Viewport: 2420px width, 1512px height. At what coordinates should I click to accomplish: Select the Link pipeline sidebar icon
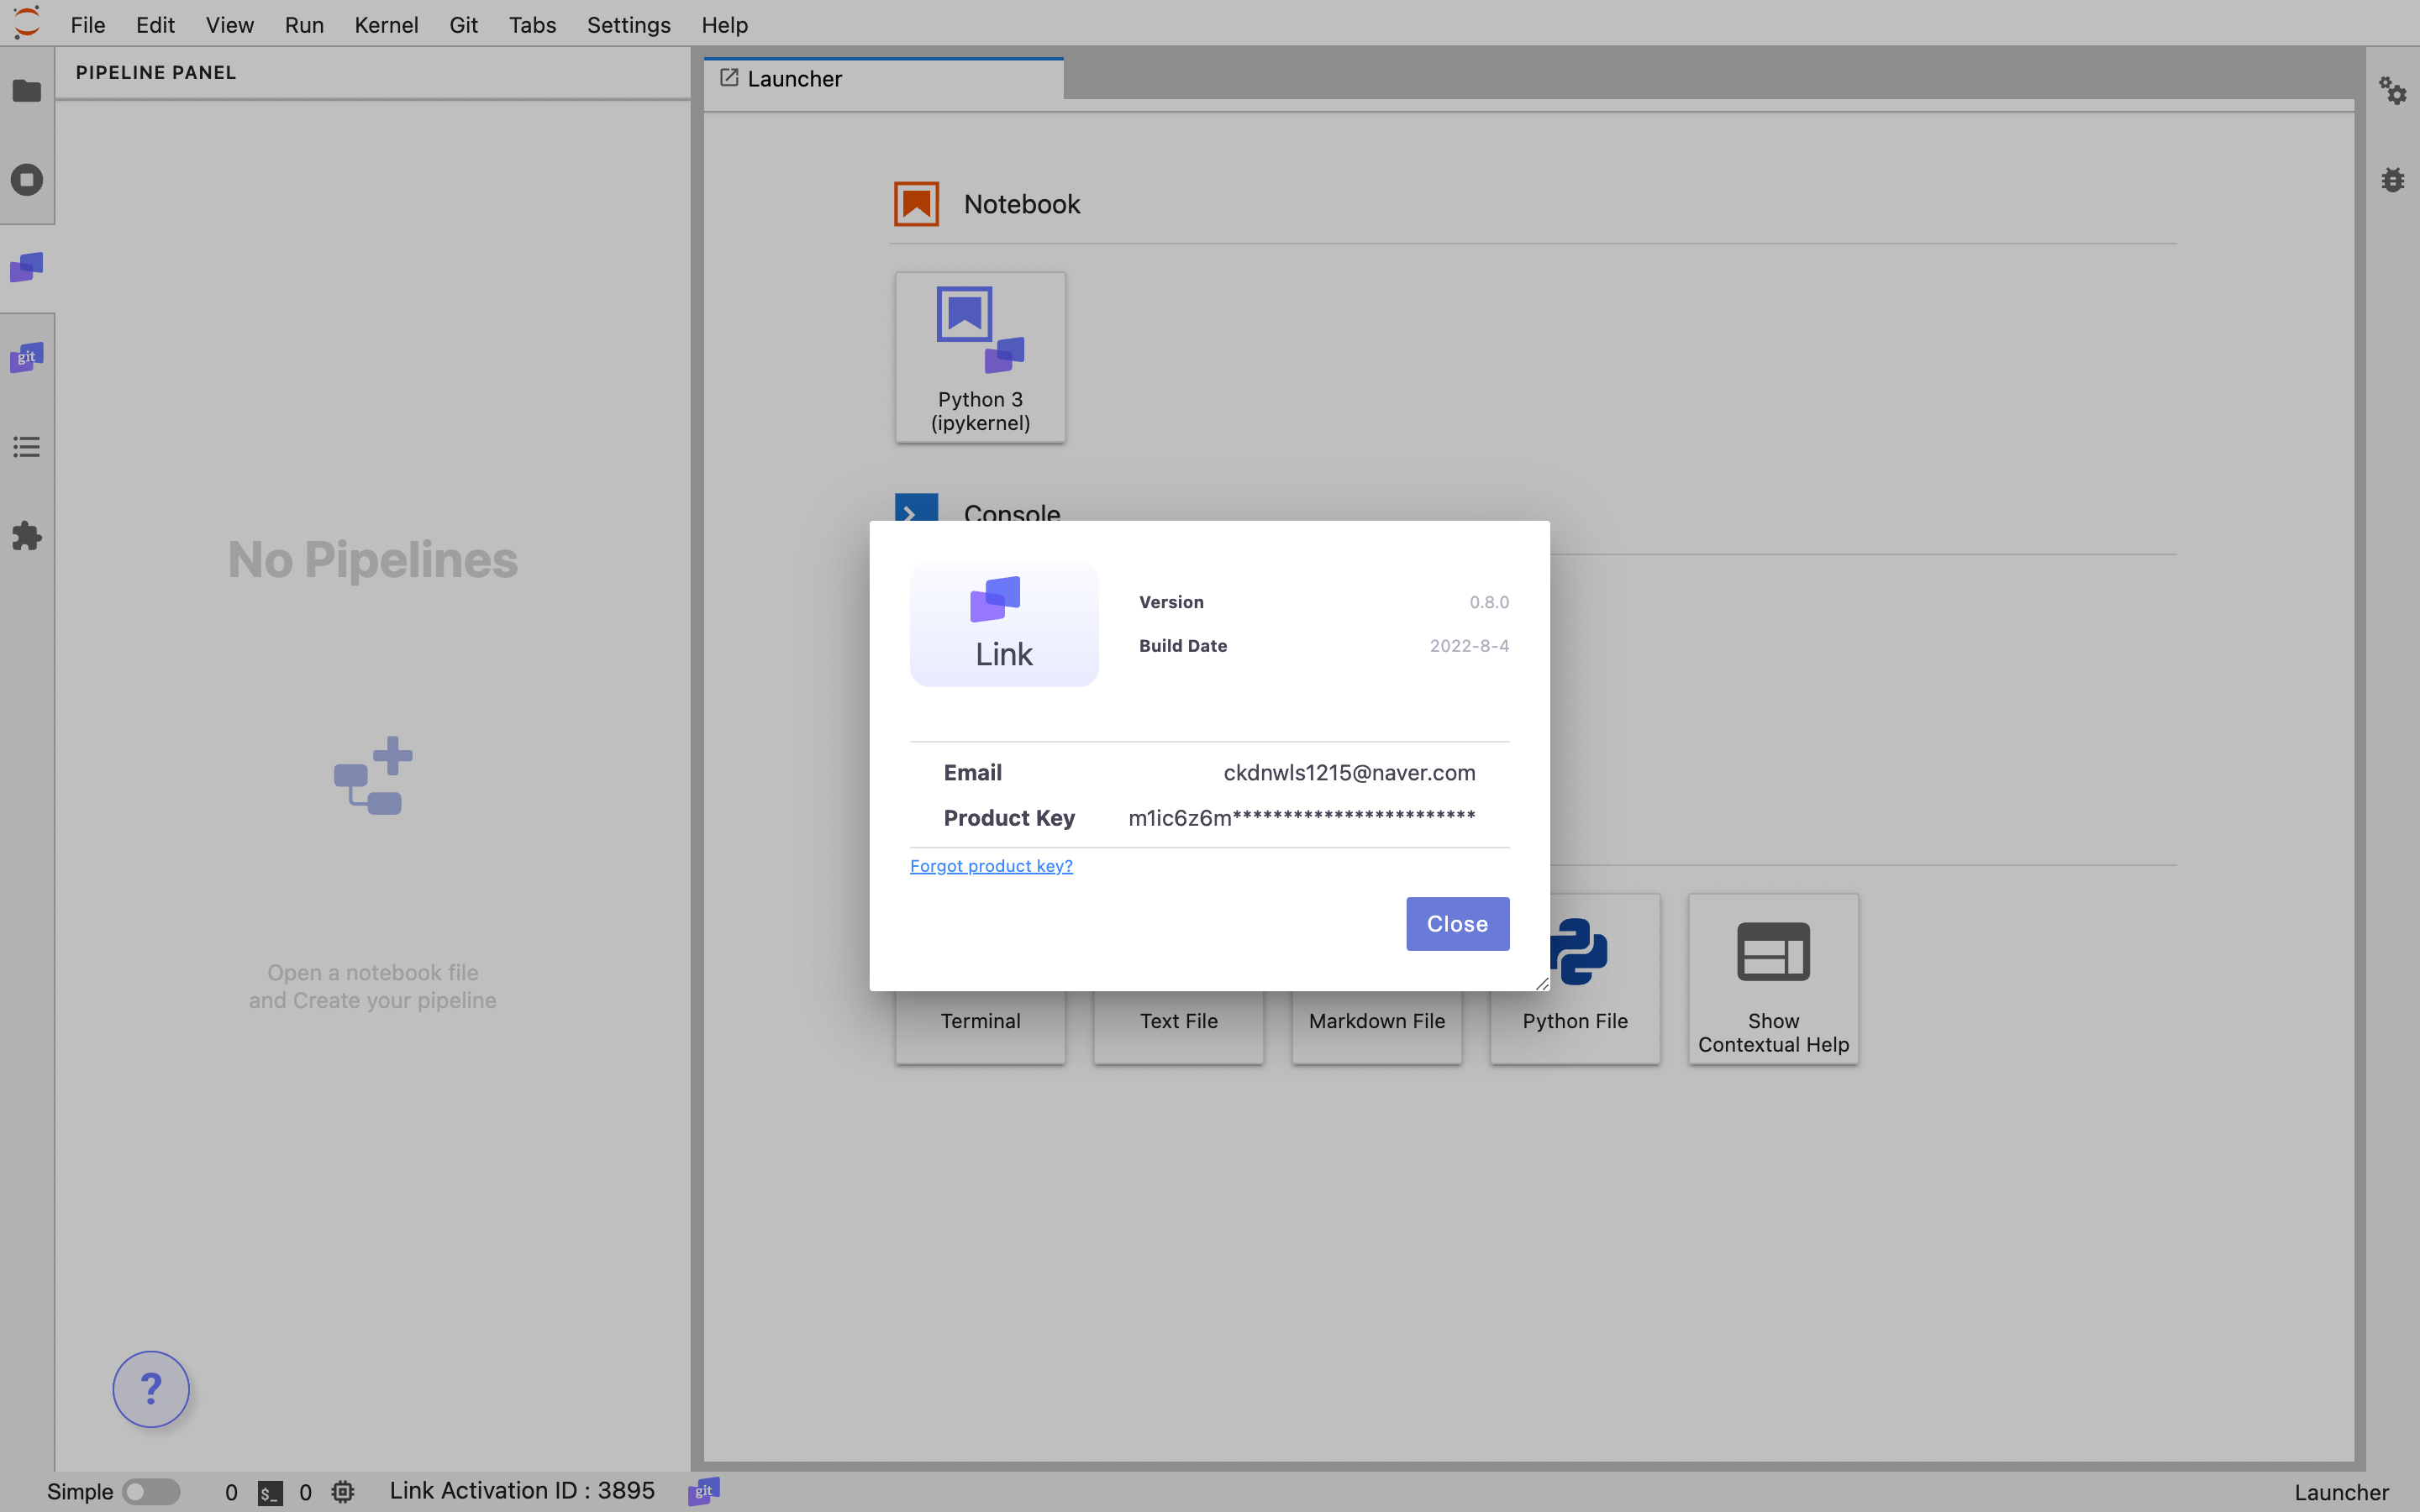point(27,267)
